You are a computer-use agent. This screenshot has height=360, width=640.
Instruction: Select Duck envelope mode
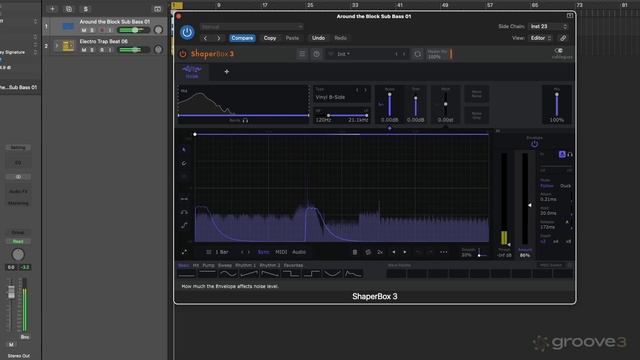tap(566, 186)
